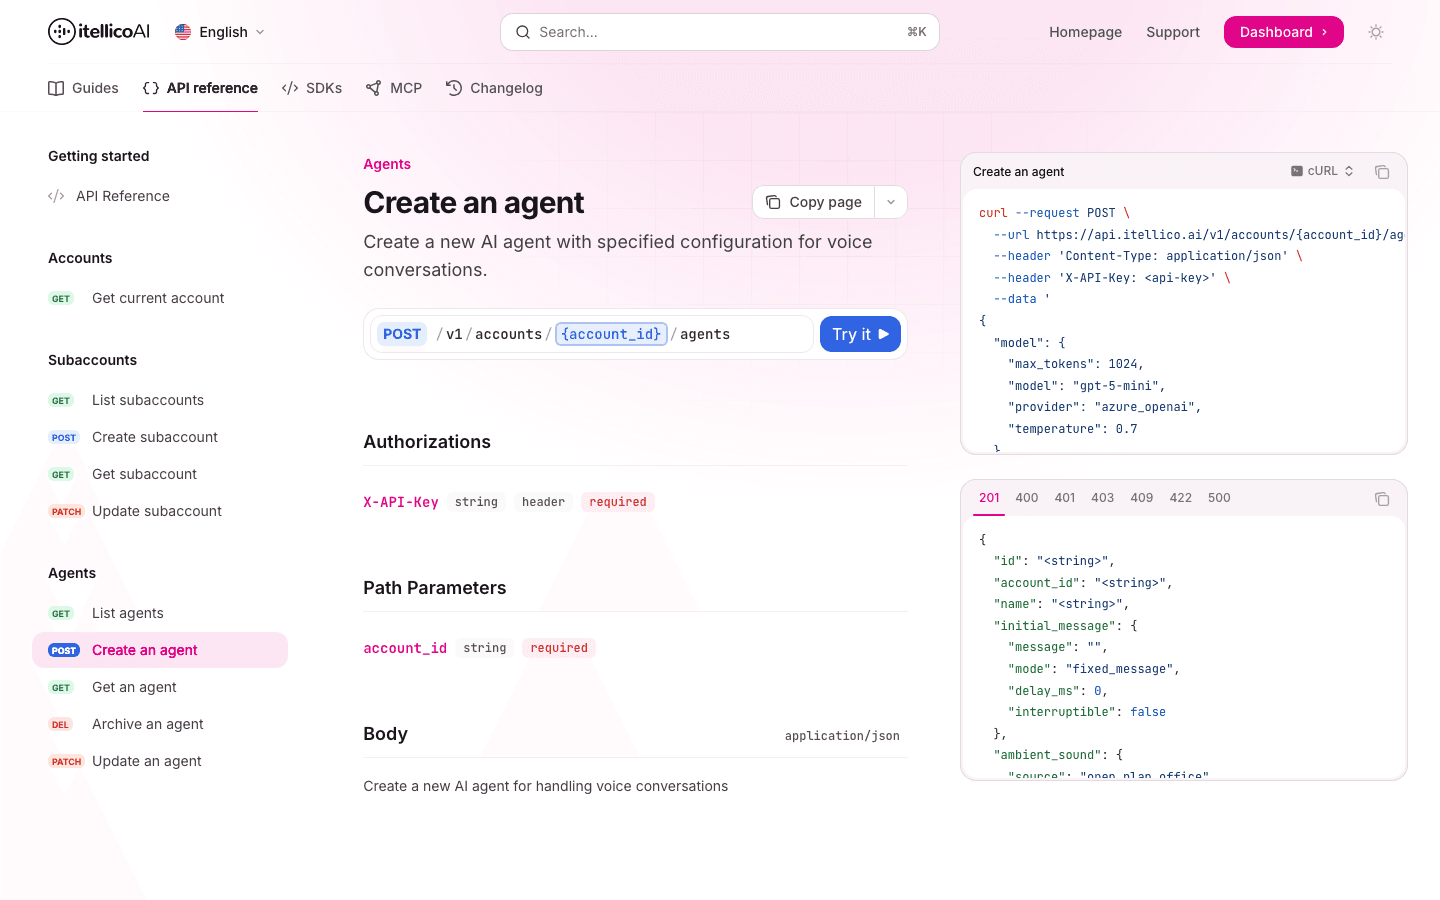The height and width of the screenshot is (900, 1440).
Task: Click the US flag beside English
Action: point(183,31)
